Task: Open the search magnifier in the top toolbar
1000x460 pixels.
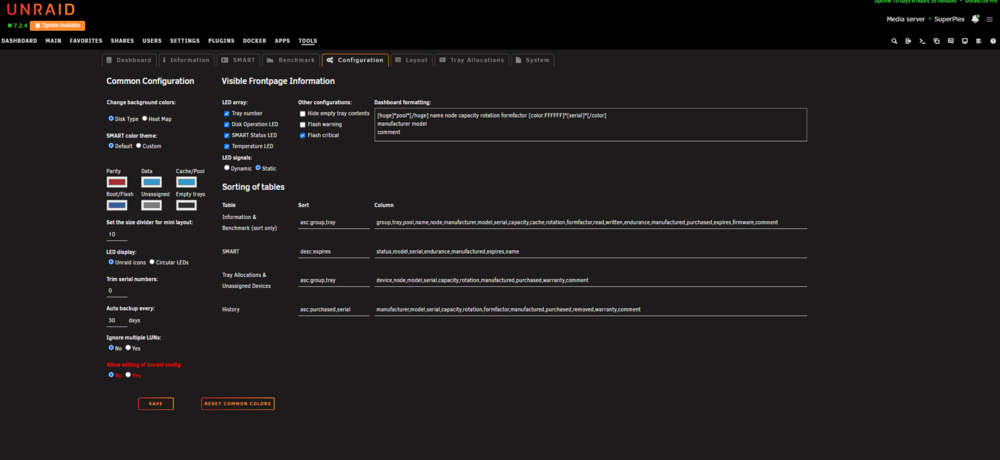Action: coord(894,41)
